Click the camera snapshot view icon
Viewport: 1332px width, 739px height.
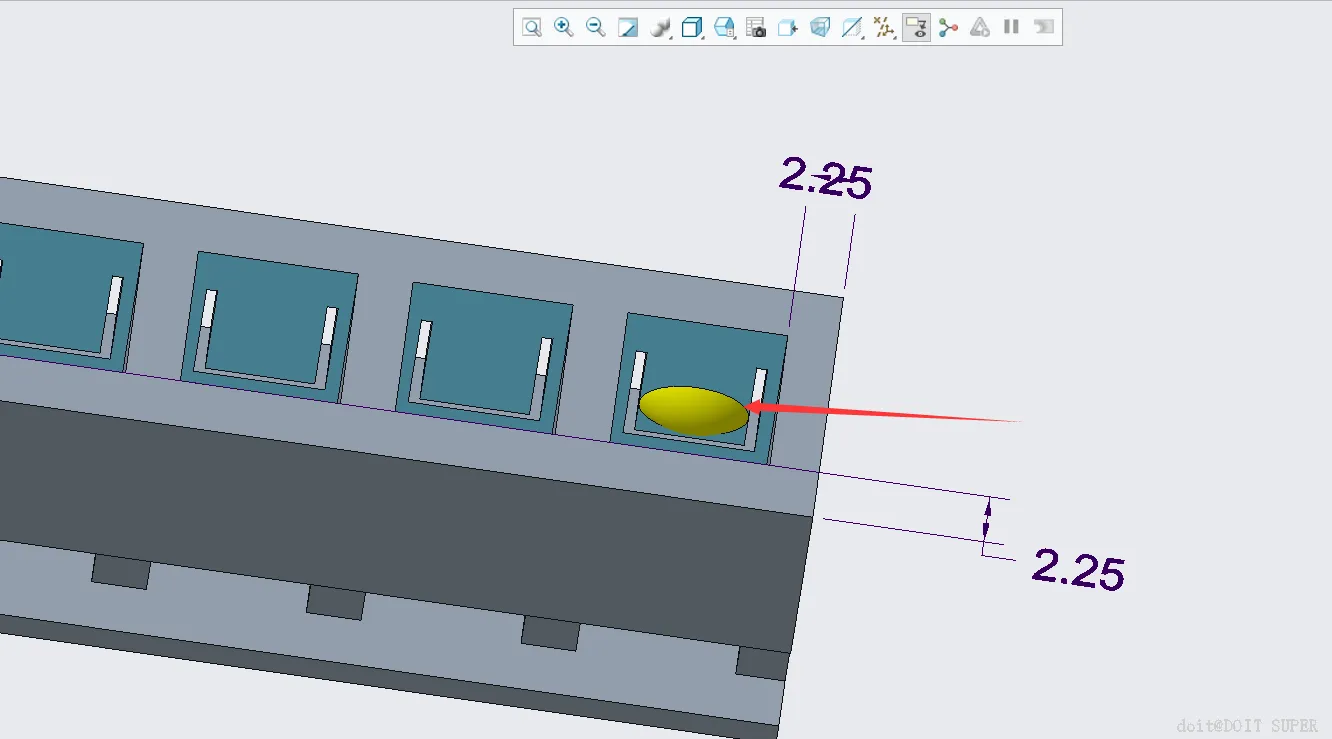(x=756, y=28)
